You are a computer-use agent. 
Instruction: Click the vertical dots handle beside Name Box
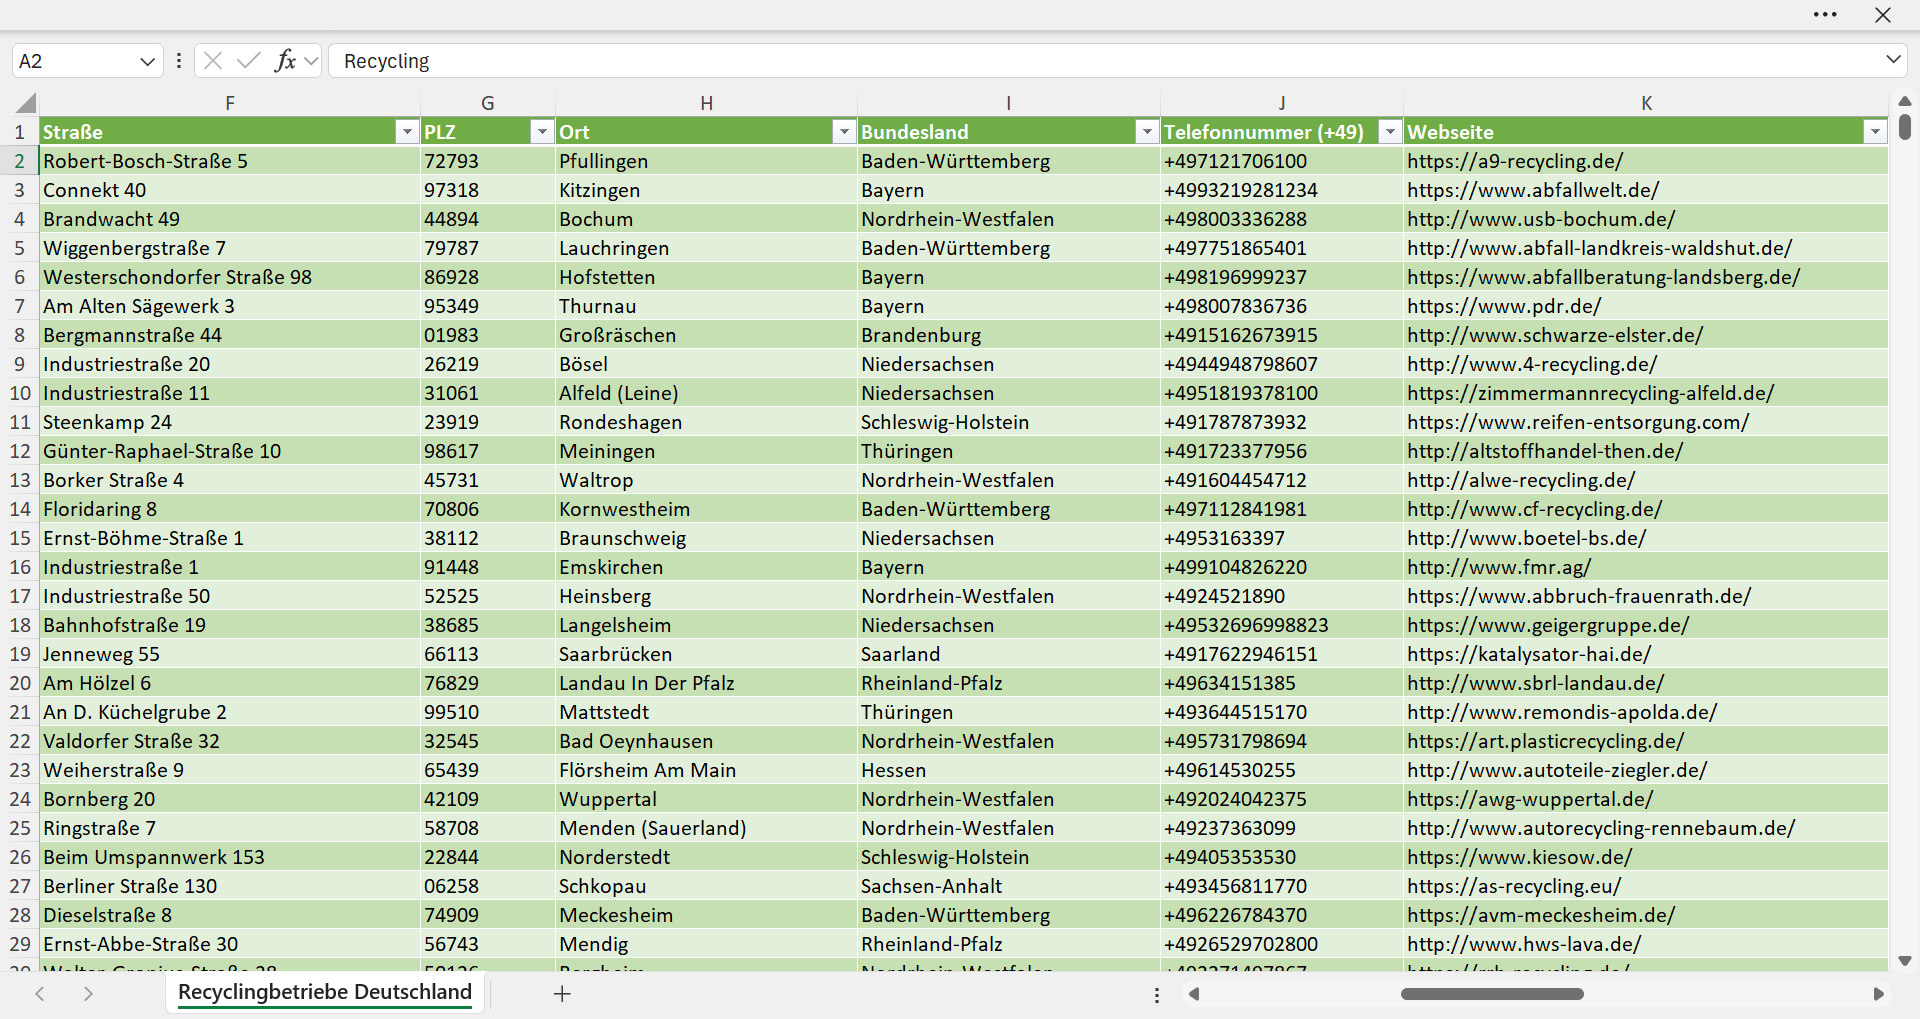pyautogui.click(x=179, y=61)
